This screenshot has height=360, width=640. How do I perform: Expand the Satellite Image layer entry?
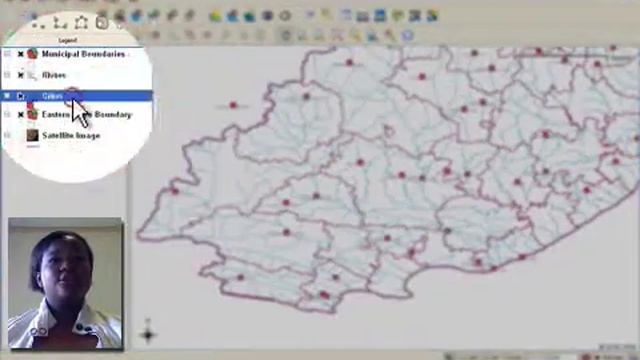pos(7,135)
